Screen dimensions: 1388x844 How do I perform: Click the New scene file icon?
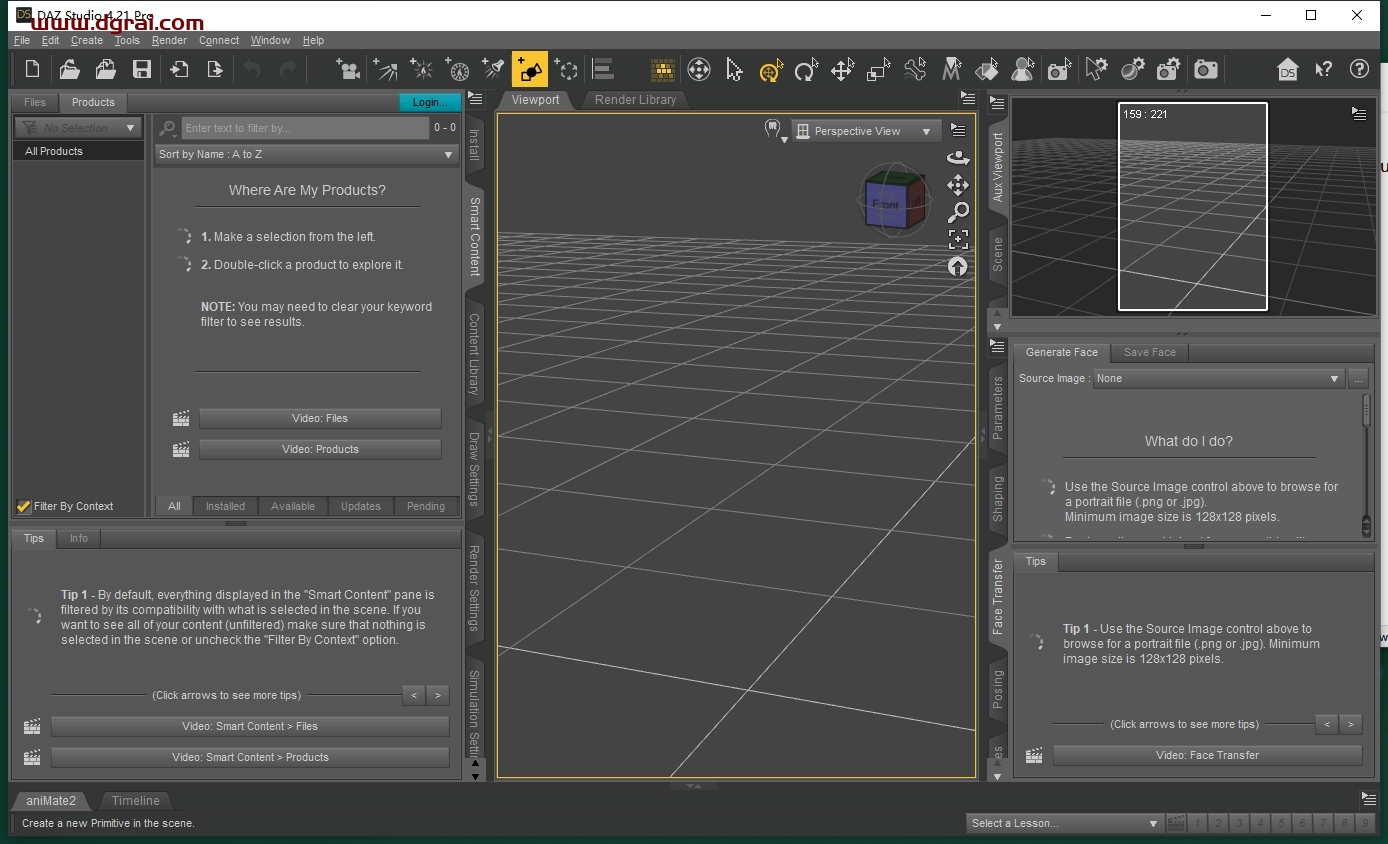coord(33,69)
